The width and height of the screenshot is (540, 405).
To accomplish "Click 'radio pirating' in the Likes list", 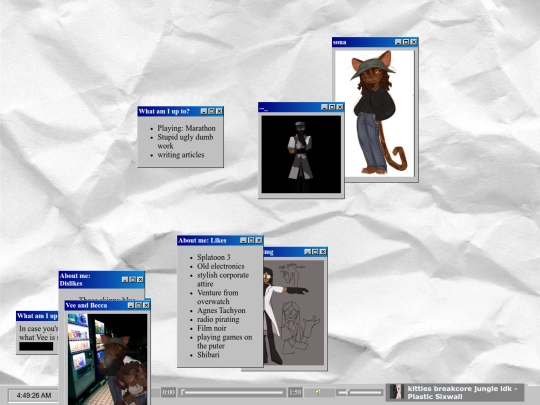I will click(x=218, y=319).
